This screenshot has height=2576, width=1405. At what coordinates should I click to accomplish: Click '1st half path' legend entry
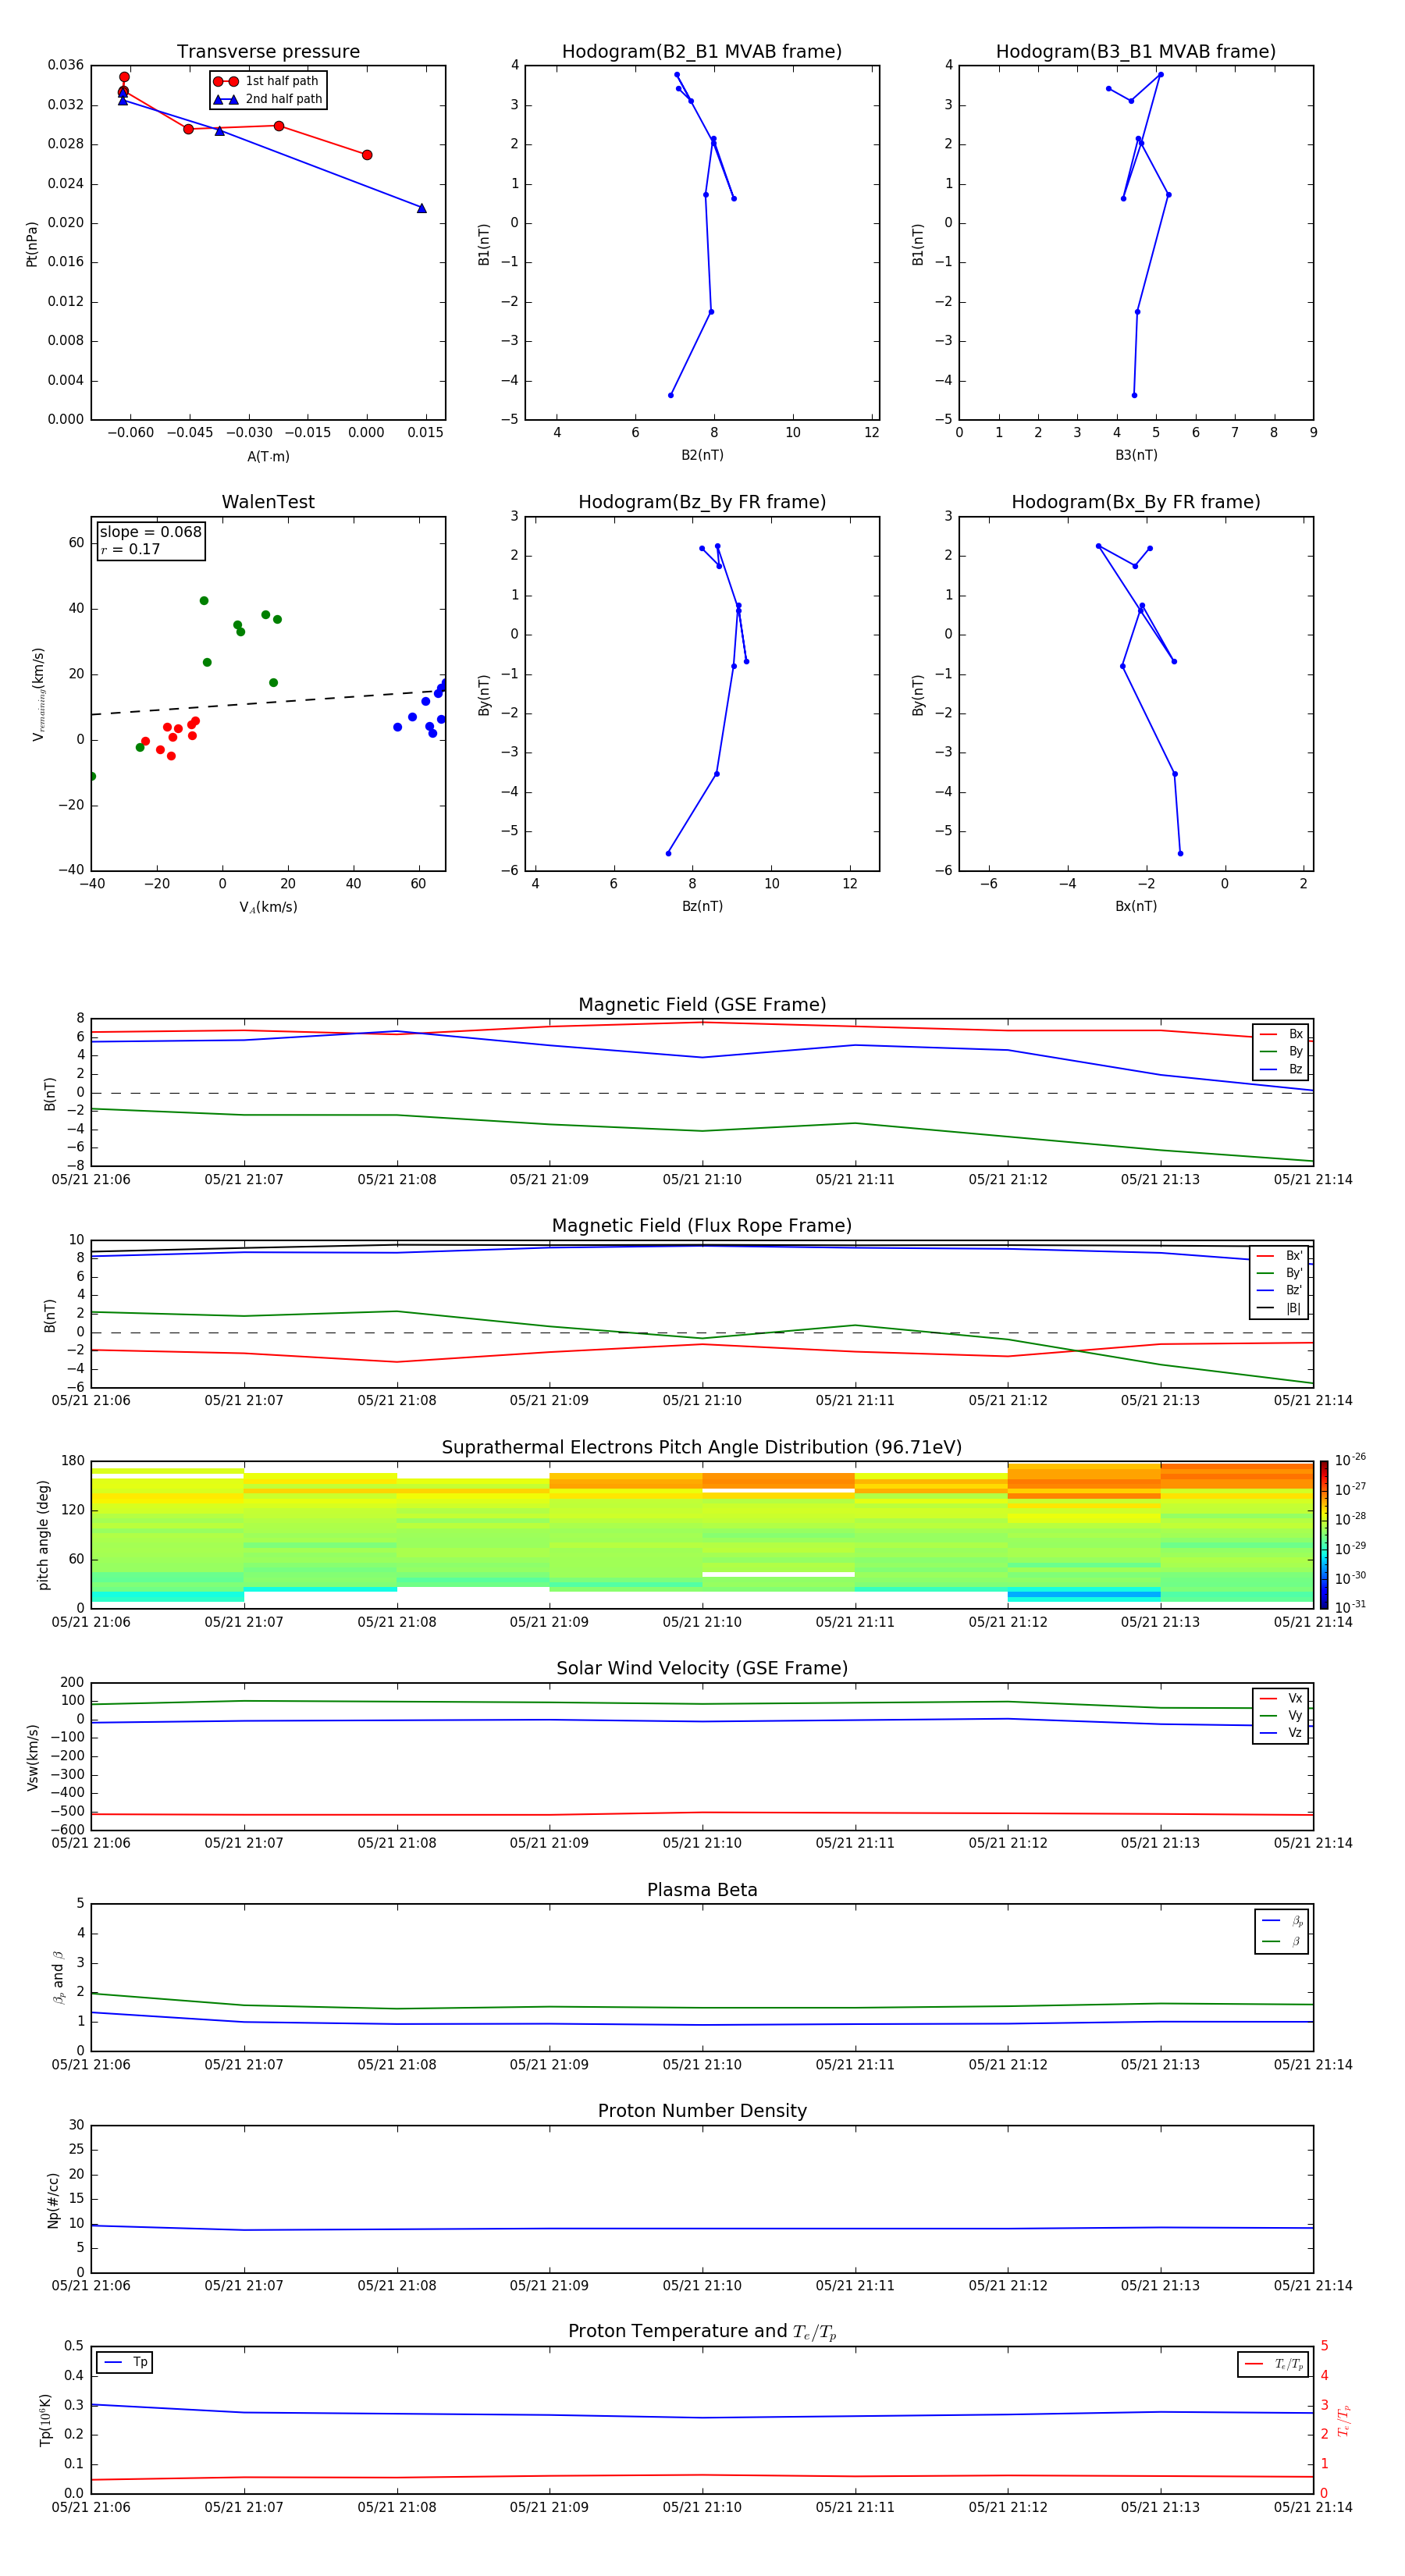click(x=266, y=81)
